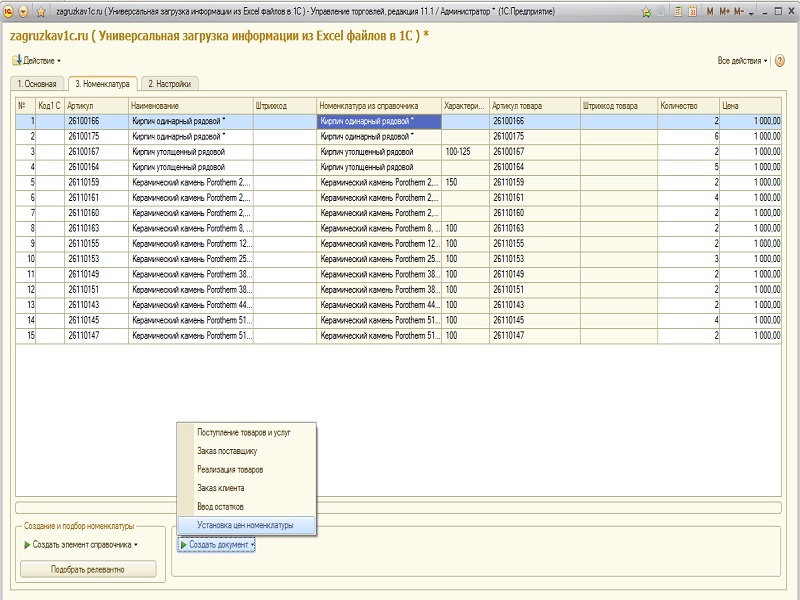Expand the title bar tools dropdown arrow
The height and width of the screenshot is (600, 800).
(752, 13)
